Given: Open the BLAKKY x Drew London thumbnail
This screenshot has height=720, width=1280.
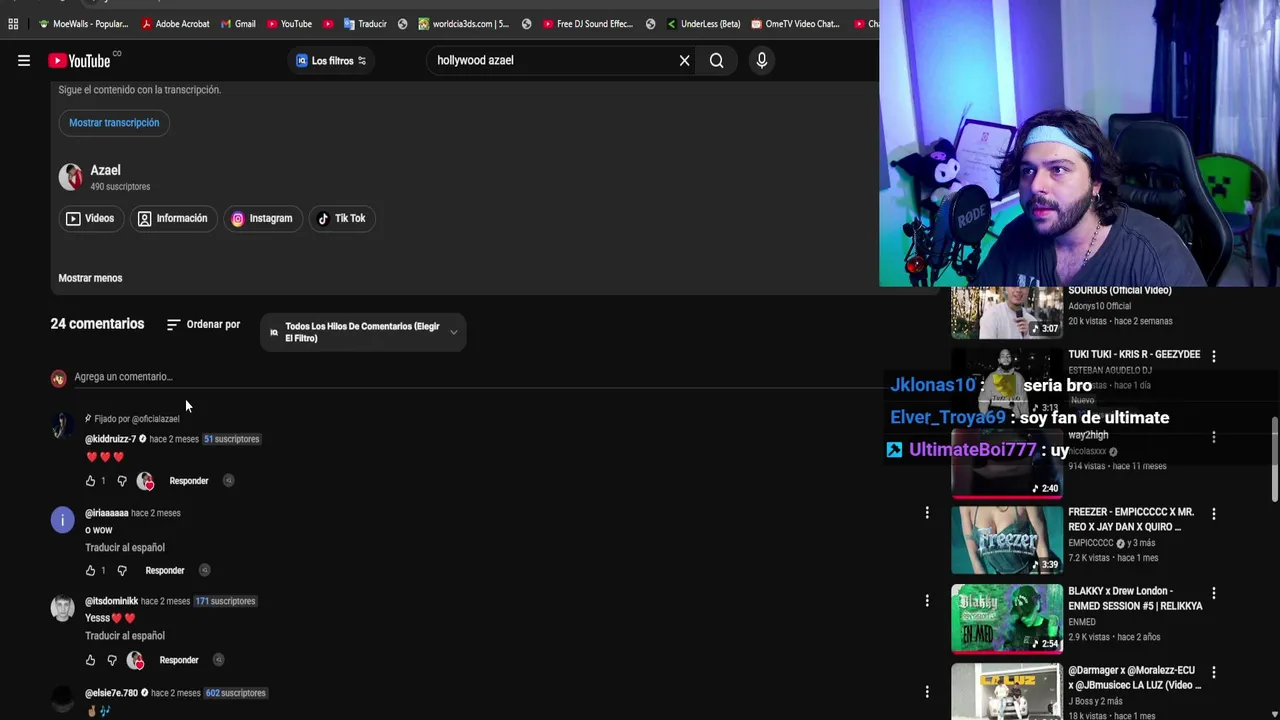Looking at the screenshot, I should point(1007,619).
